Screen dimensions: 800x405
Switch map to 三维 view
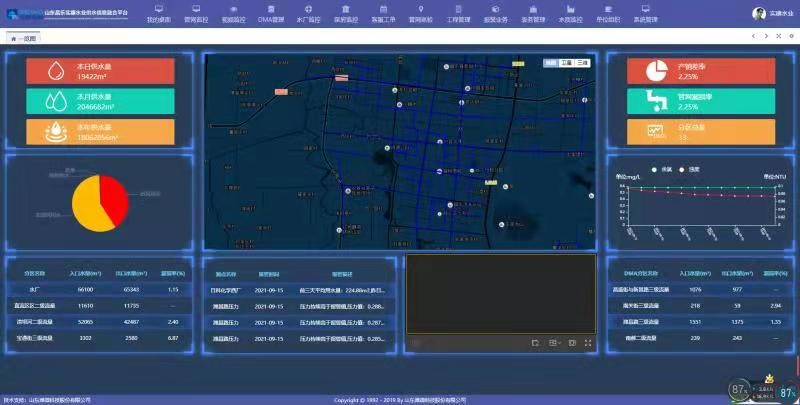[582, 63]
